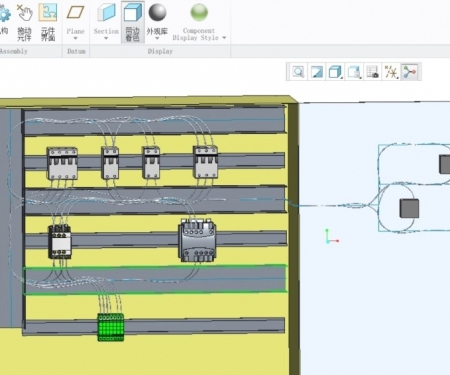Viewport: 450px width, 375px height.
Task: Click the Refit zoom icon in graphics toolbar
Action: (x=298, y=72)
